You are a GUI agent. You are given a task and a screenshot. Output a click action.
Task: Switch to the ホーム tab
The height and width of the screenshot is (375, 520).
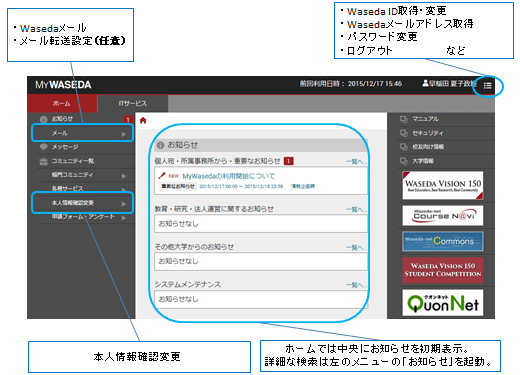[62, 103]
